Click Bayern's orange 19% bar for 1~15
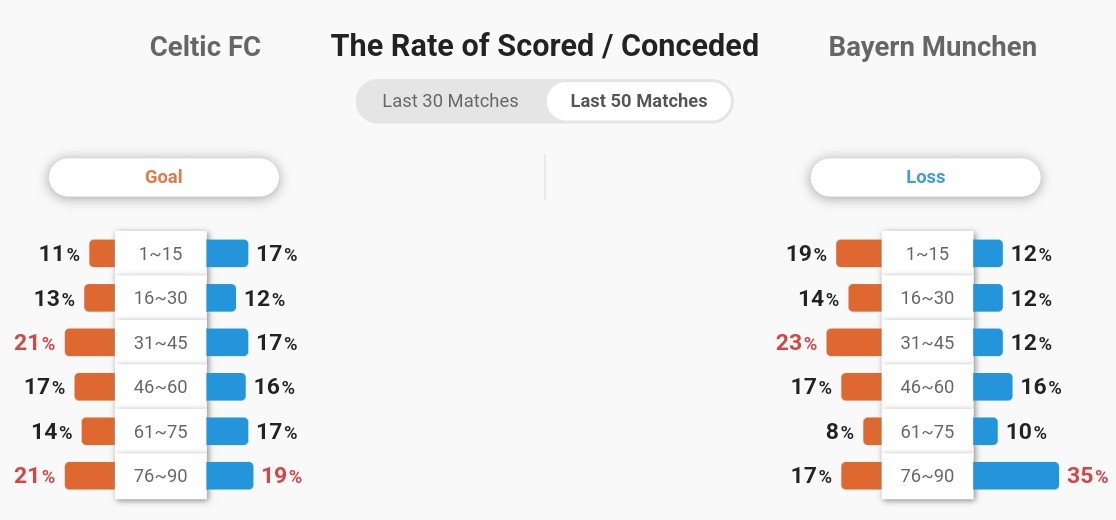The image size is (1116, 520). click(x=859, y=253)
